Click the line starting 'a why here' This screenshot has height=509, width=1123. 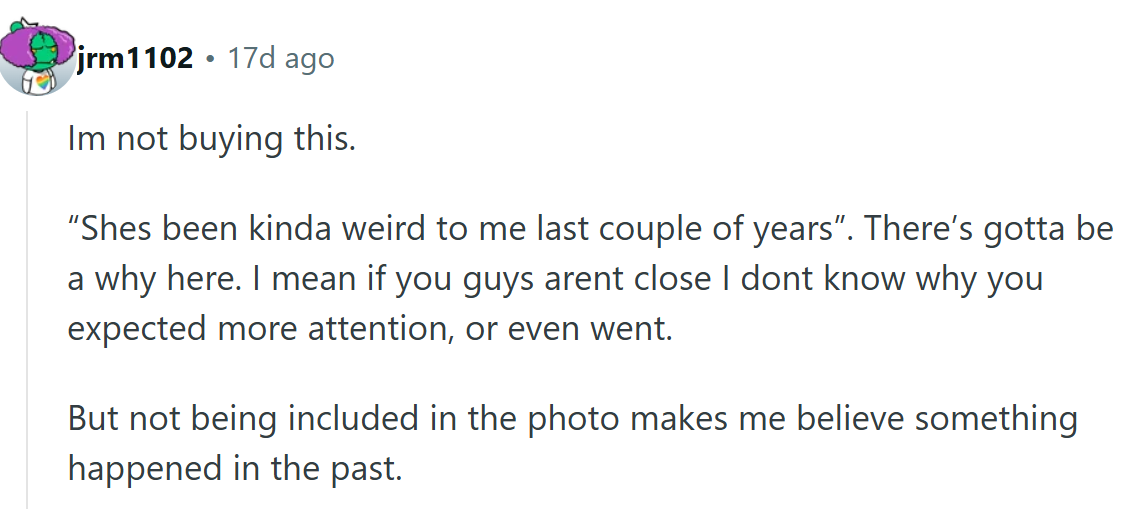(x=555, y=278)
